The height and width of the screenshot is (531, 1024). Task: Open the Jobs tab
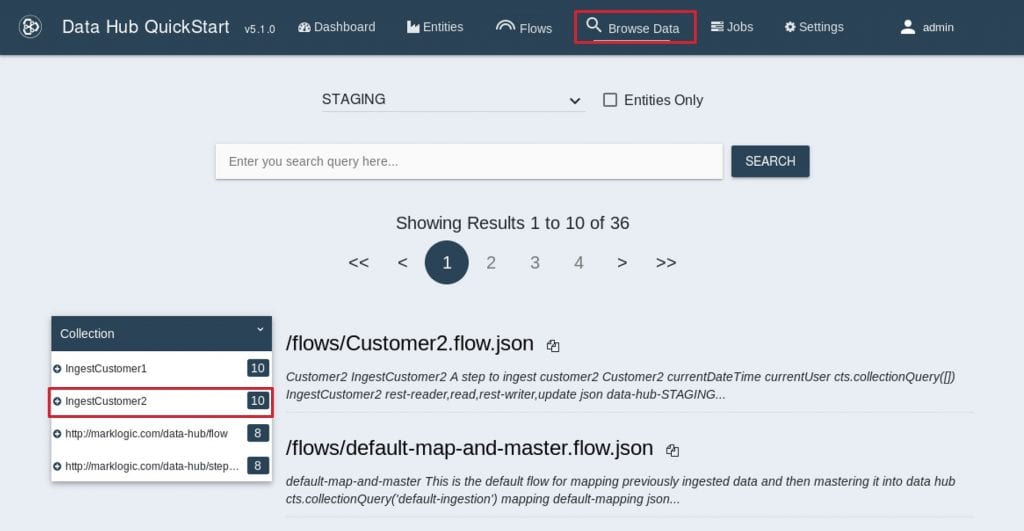(732, 27)
